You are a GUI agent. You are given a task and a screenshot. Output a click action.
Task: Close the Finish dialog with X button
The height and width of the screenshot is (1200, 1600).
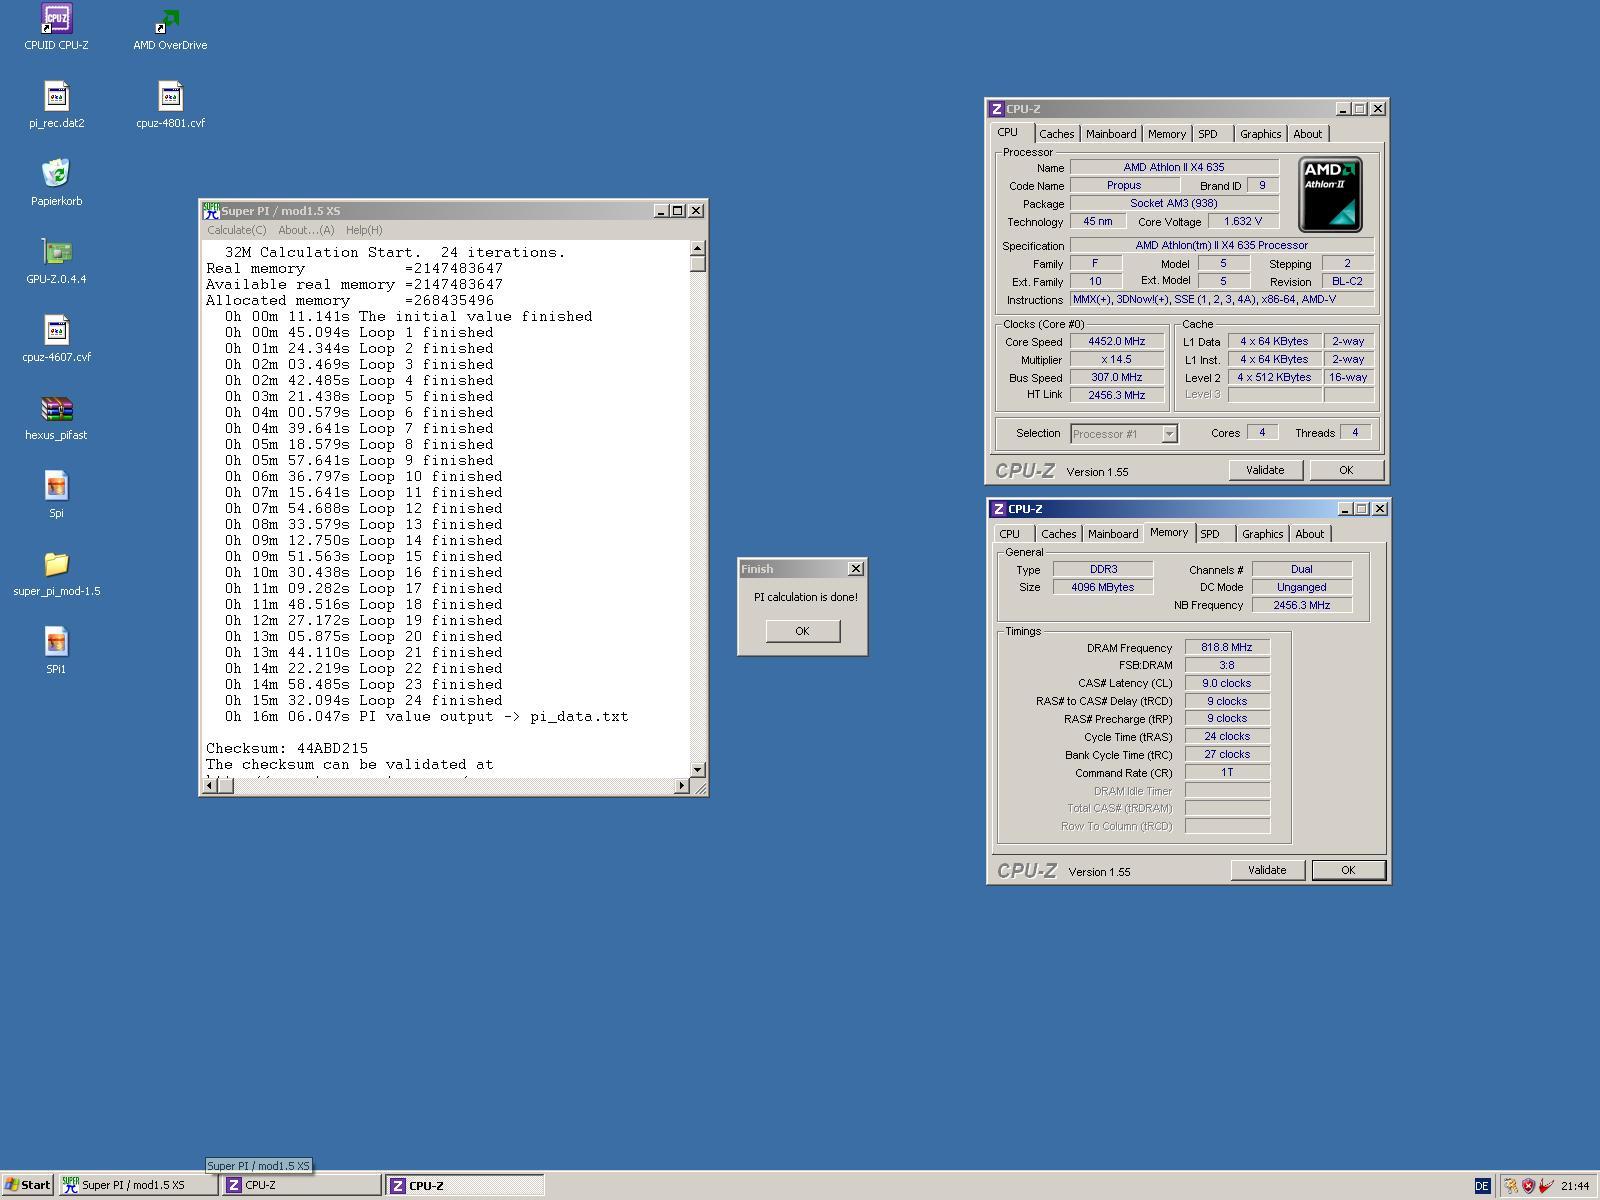[856, 569]
